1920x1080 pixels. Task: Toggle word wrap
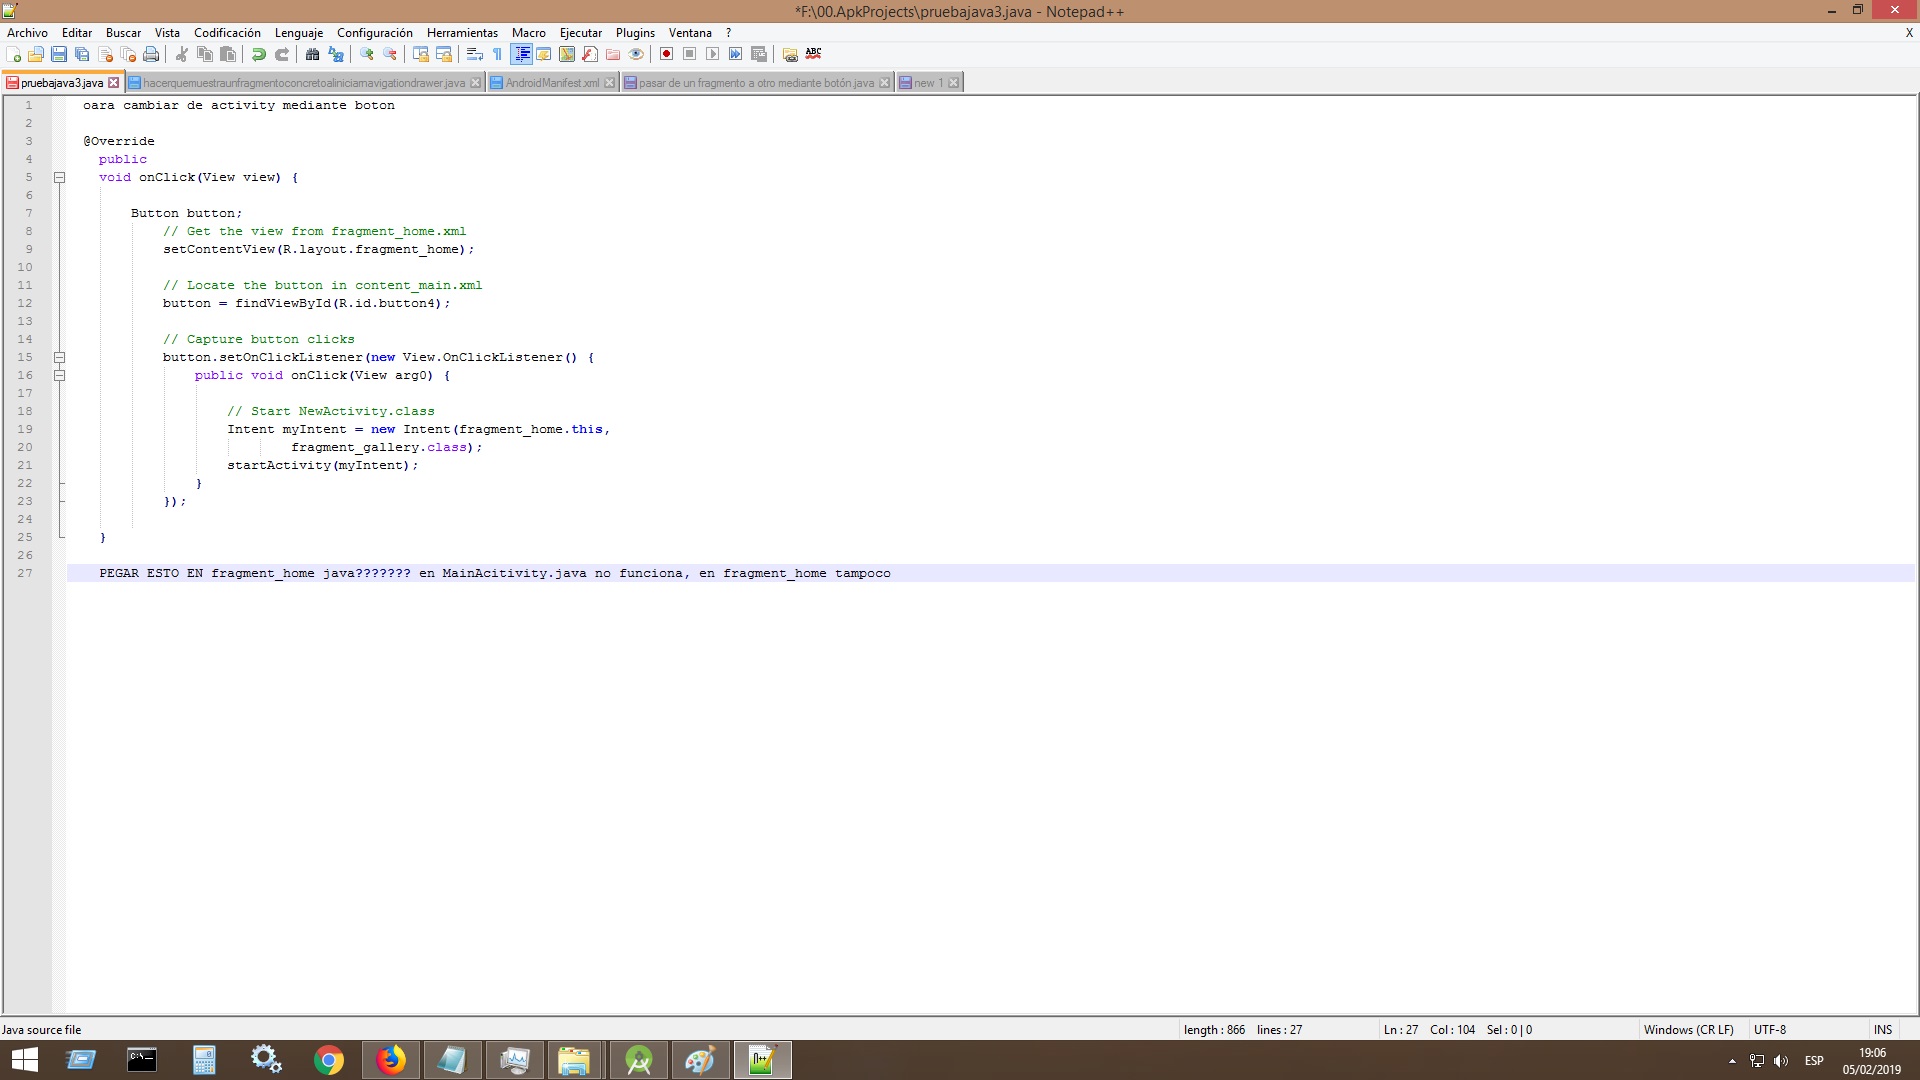point(475,54)
